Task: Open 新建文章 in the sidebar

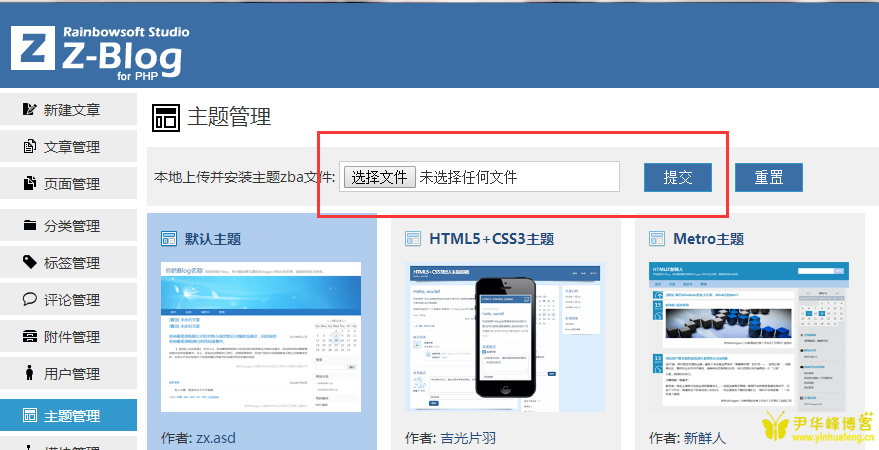Action: tap(68, 109)
